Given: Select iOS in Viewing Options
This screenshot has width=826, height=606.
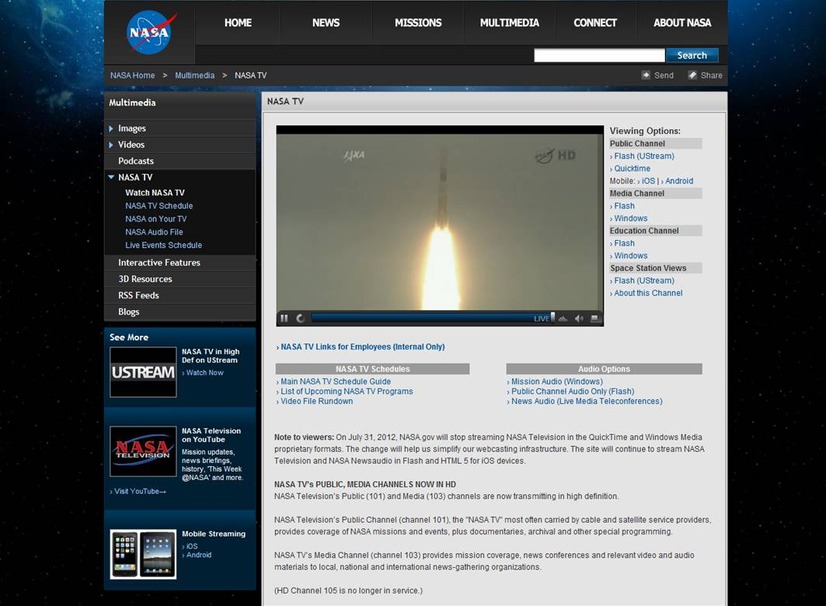Looking at the screenshot, I should click(x=648, y=181).
